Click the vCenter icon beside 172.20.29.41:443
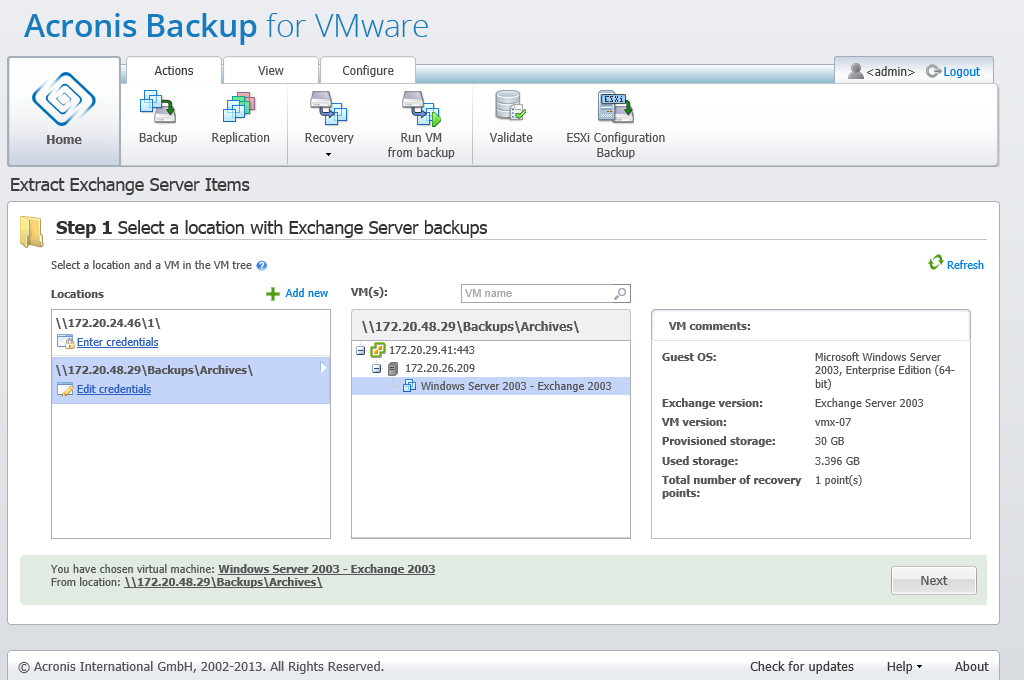 [377, 350]
